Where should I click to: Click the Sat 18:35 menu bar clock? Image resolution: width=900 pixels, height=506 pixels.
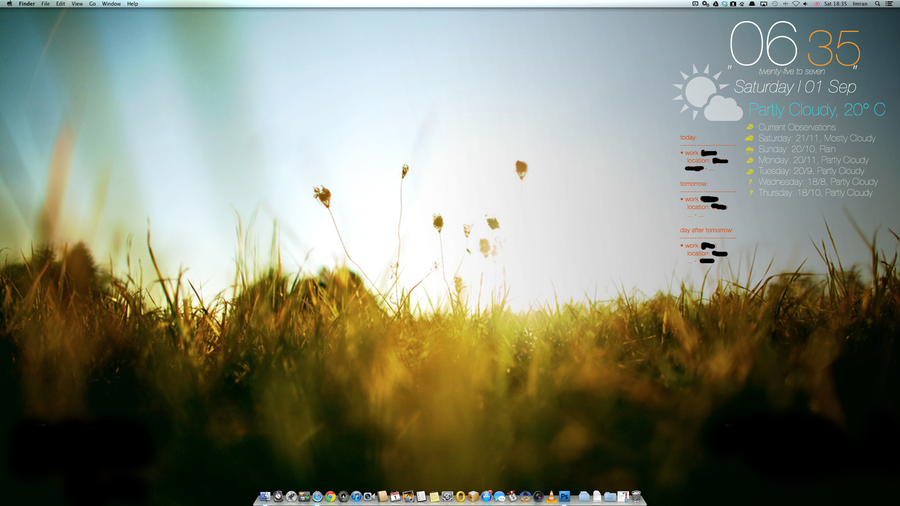pos(836,3)
